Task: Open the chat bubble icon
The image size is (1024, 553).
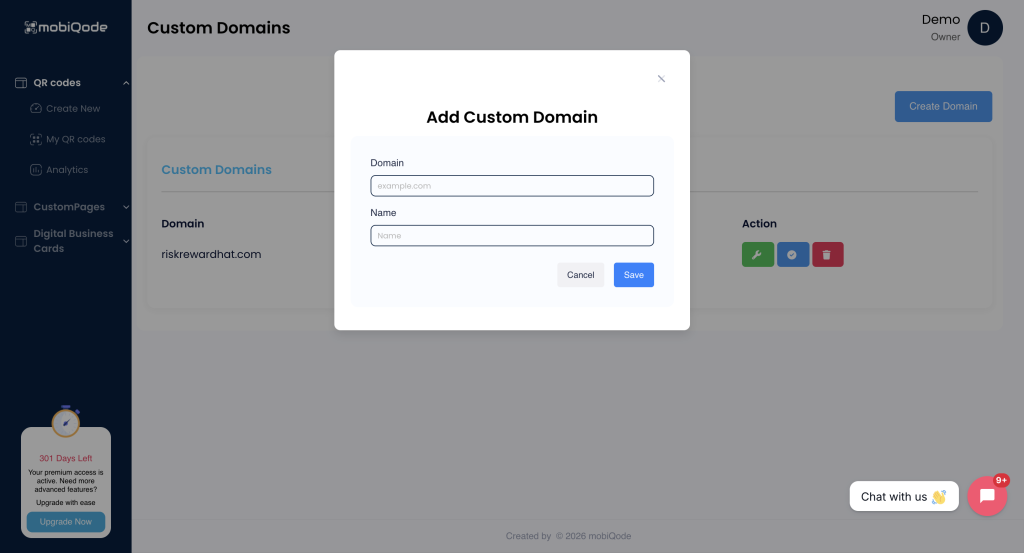Action: [987, 496]
